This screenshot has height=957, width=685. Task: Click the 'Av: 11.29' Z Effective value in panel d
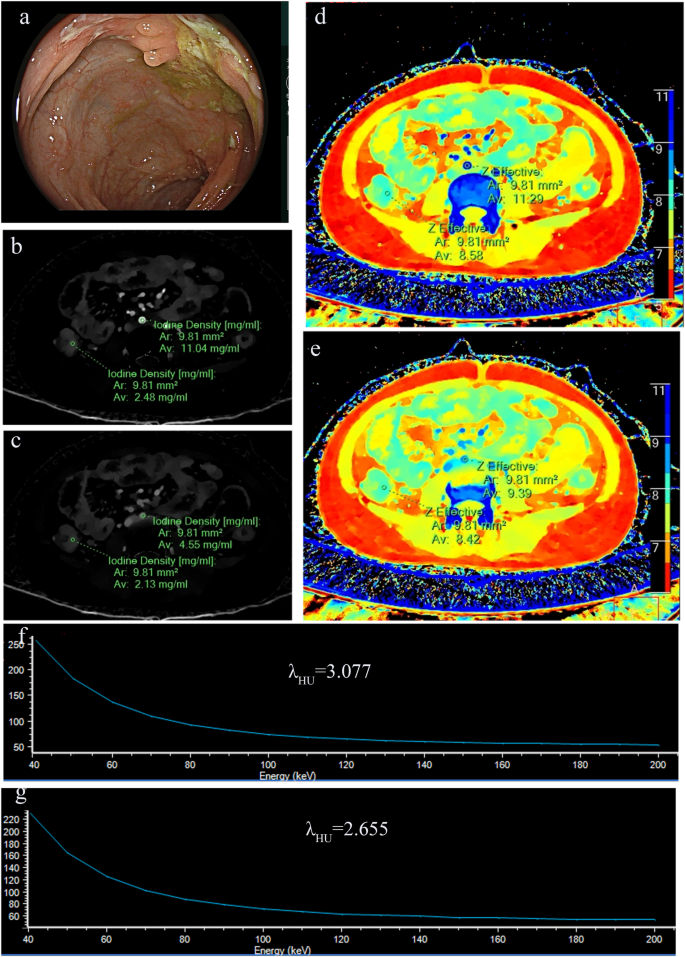(x=515, y=199)
